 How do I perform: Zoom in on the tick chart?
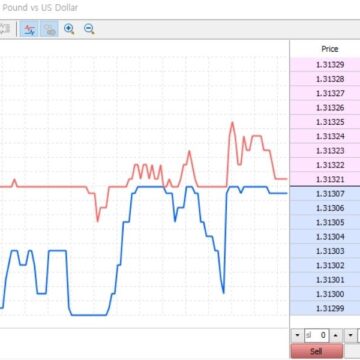point(69,29)
